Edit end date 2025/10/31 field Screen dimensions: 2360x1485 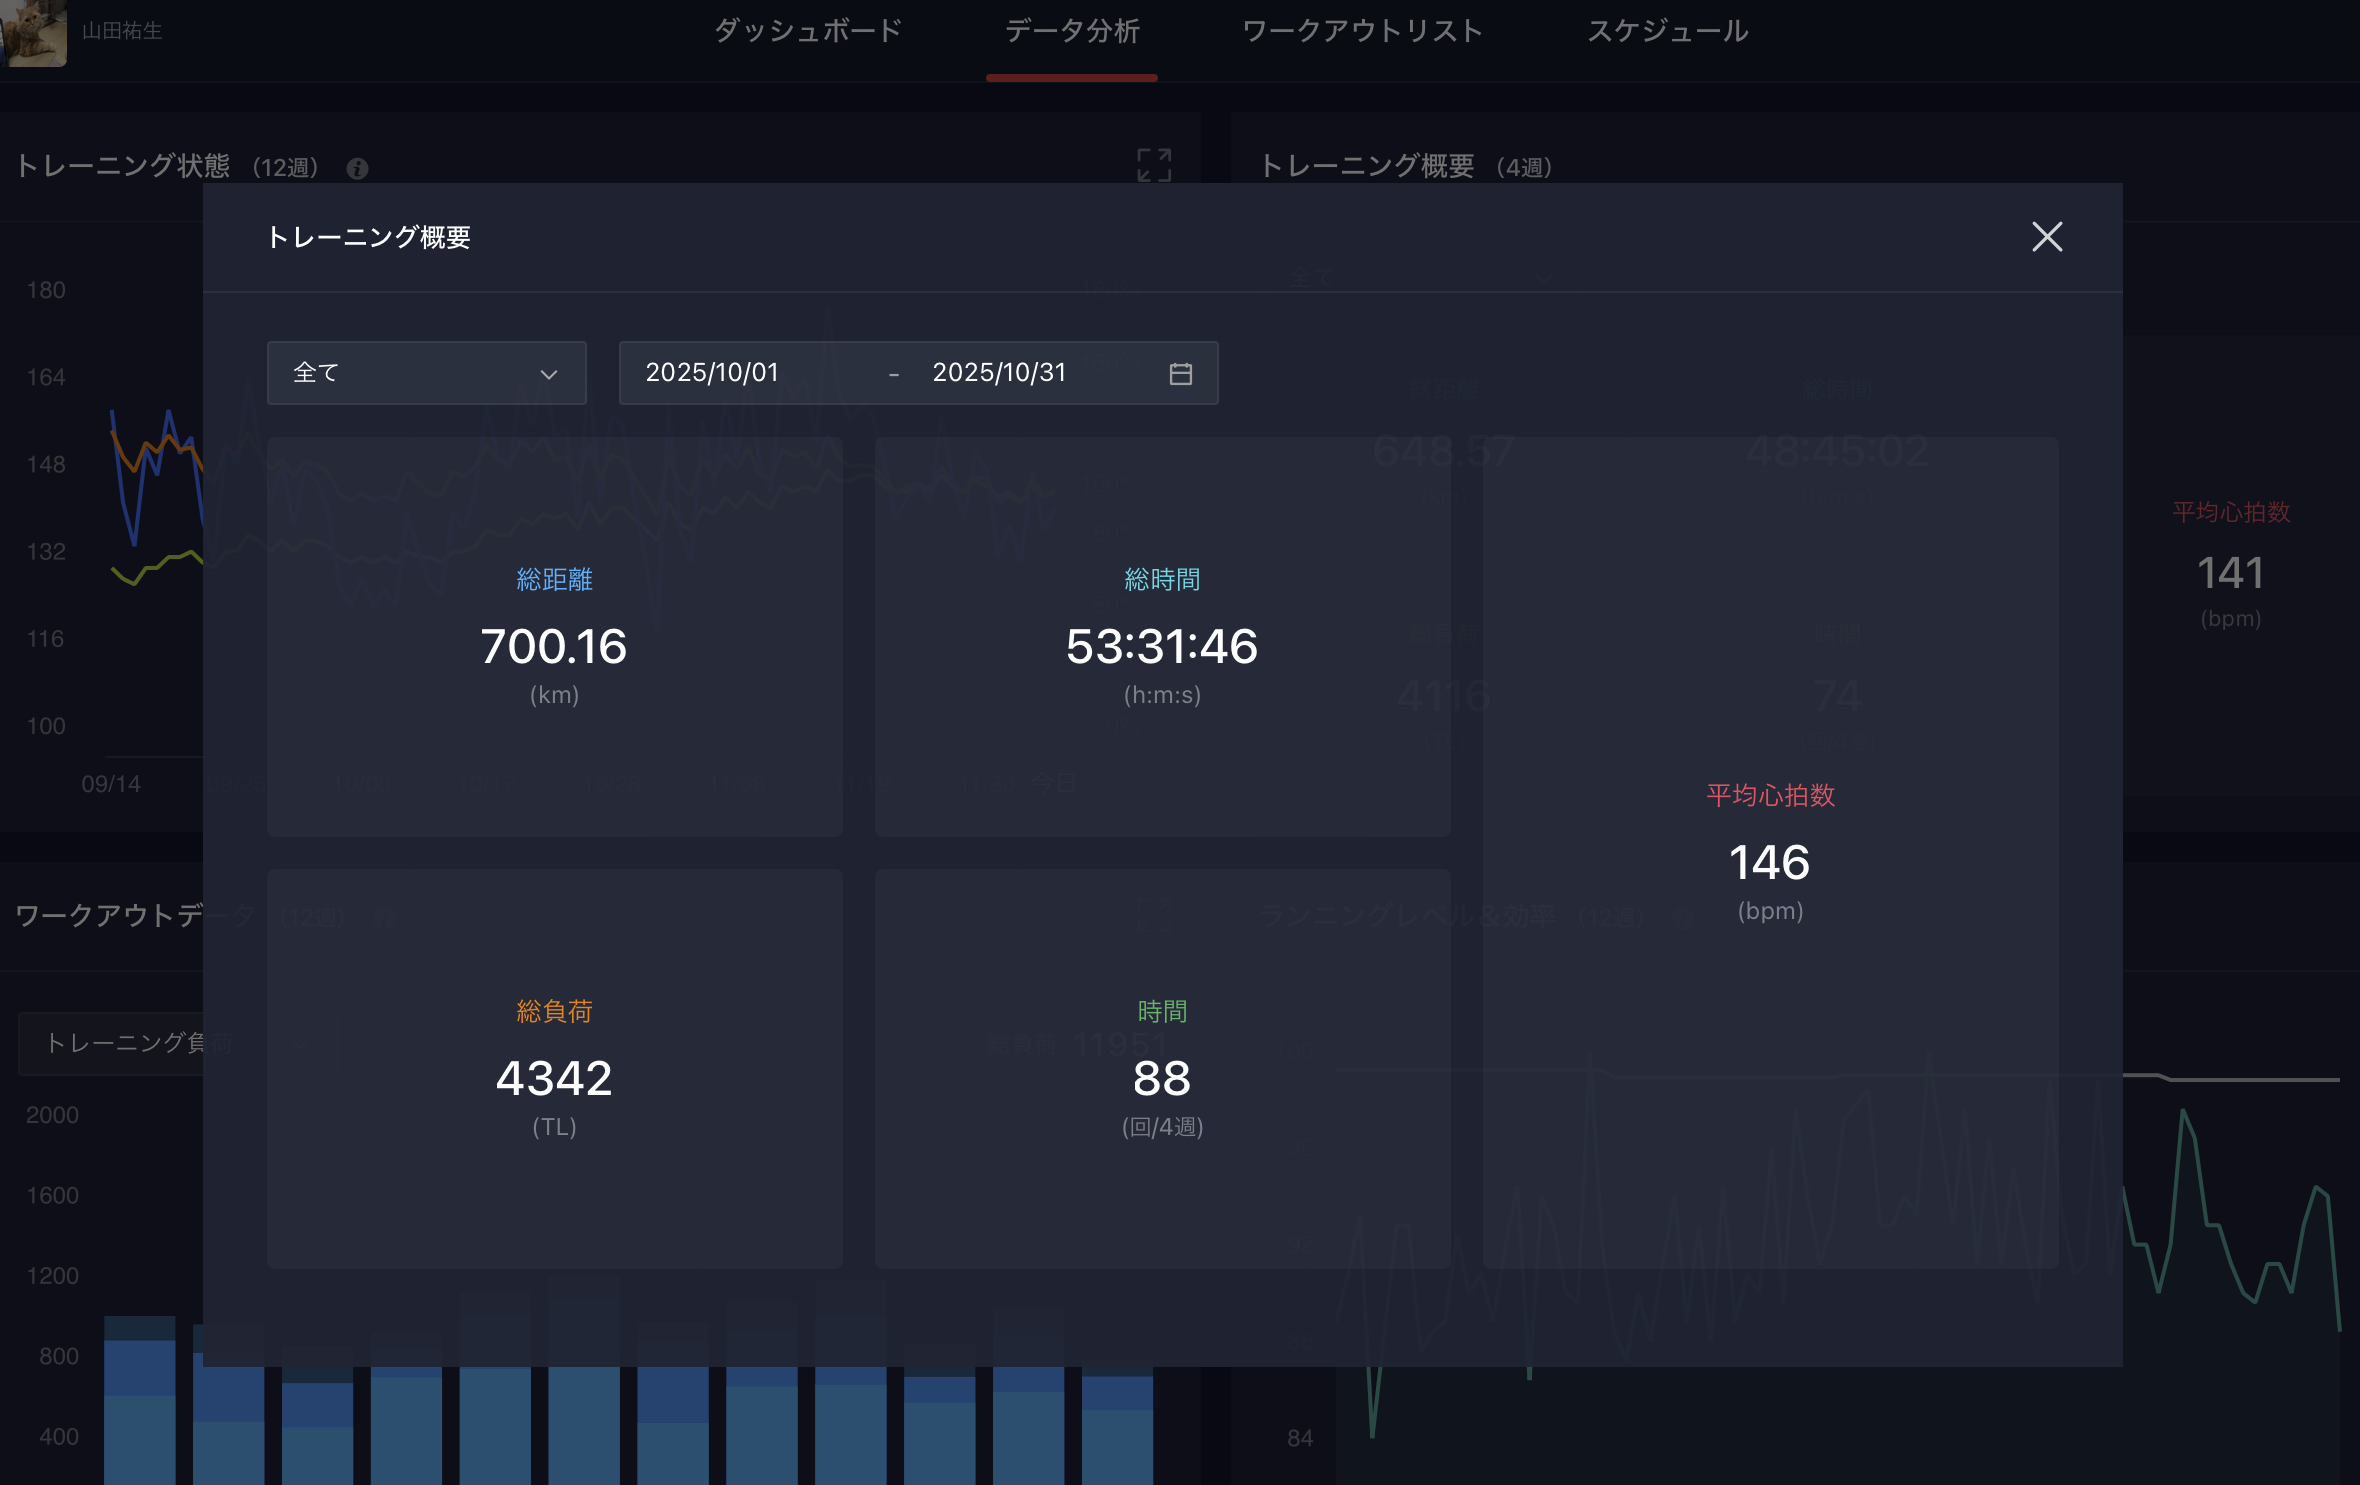(x=999, y=373)
